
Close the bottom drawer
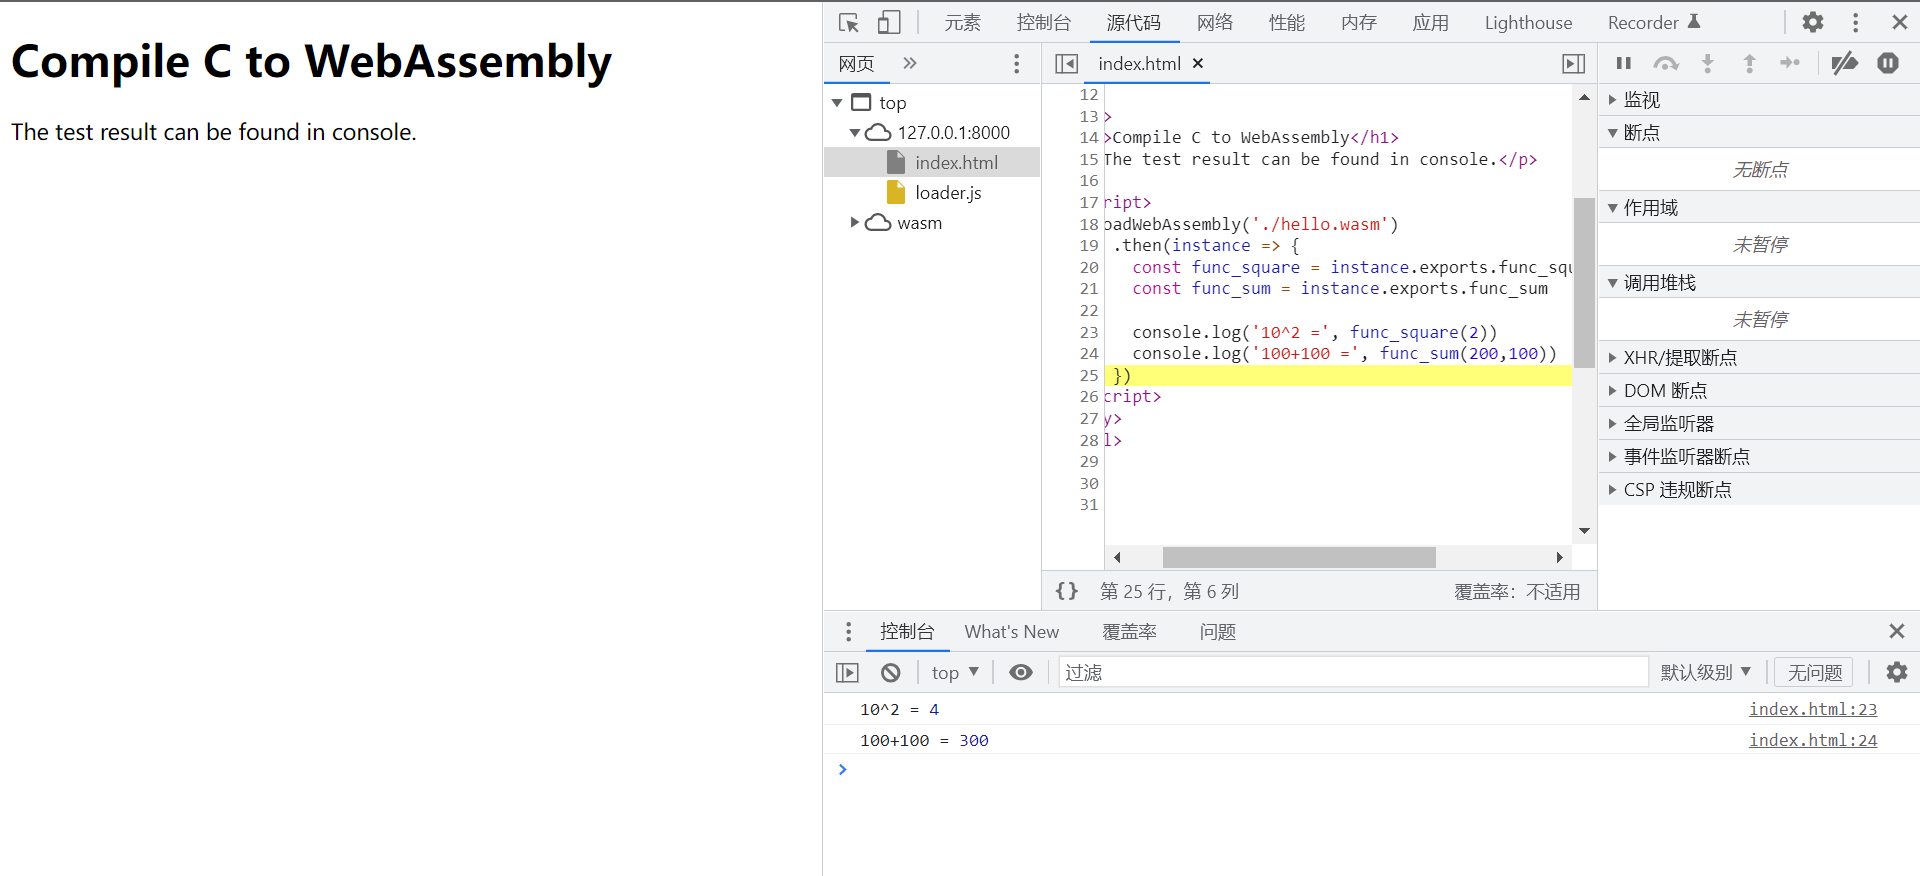click(1897, 631)
